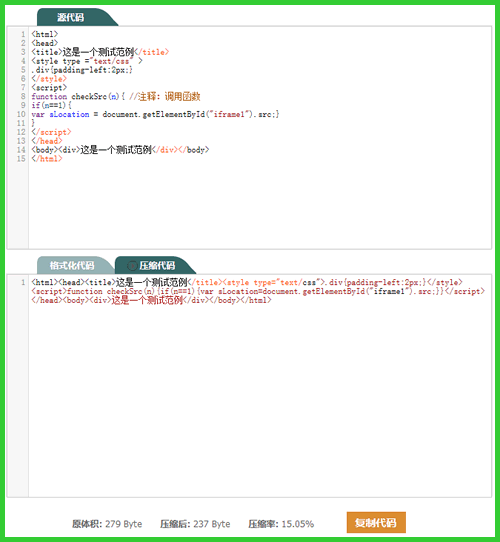Select the 源代码 tab
500x542 pixels.
pyautogui.click(x=77, y=17)
